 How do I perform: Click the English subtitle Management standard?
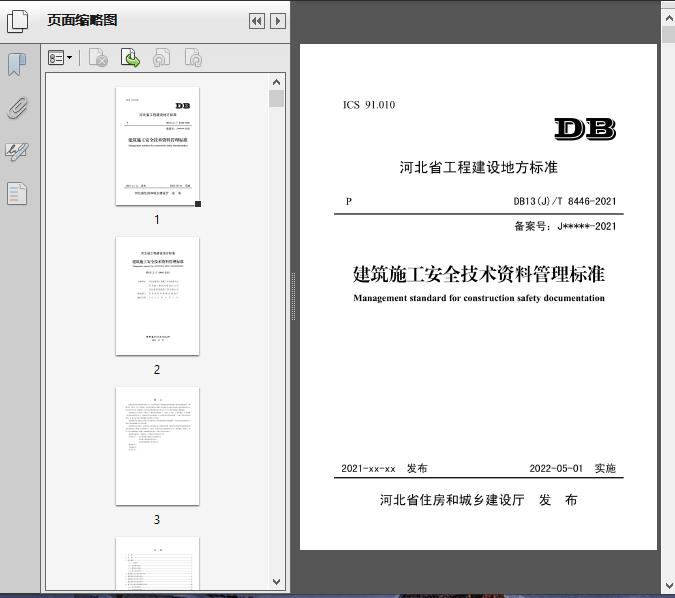coord(479,298)
